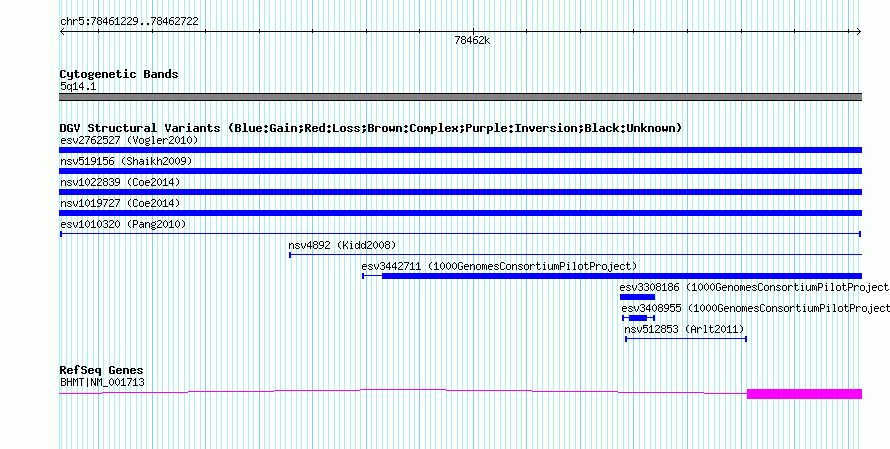Click the thin line feature of esv1010320
Viewport: 890px width, 449px height.
[460, 233]
